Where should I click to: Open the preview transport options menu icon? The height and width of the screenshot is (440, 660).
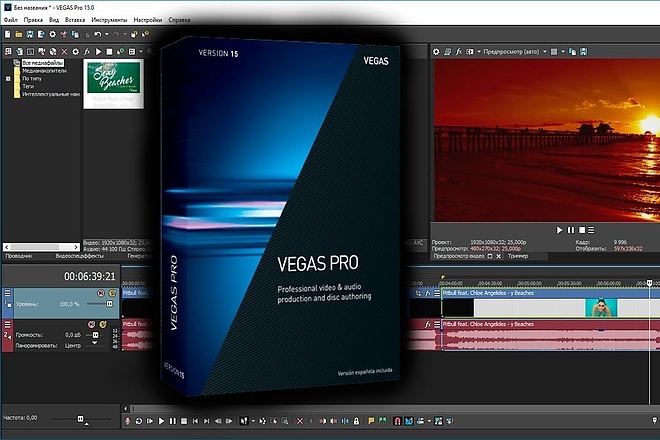(x=591, y=230)
